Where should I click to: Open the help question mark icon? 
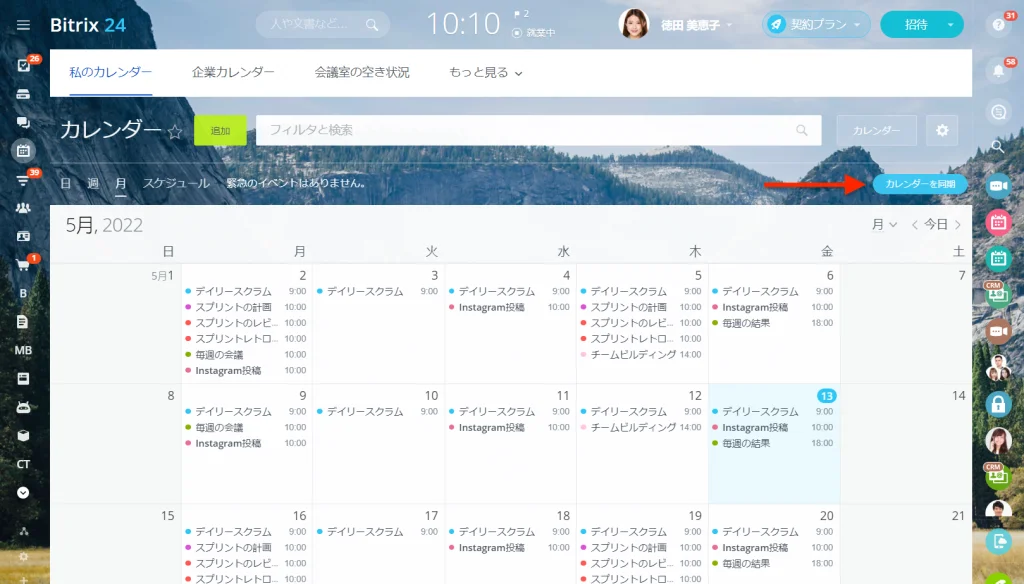click(x=998, y=25)
